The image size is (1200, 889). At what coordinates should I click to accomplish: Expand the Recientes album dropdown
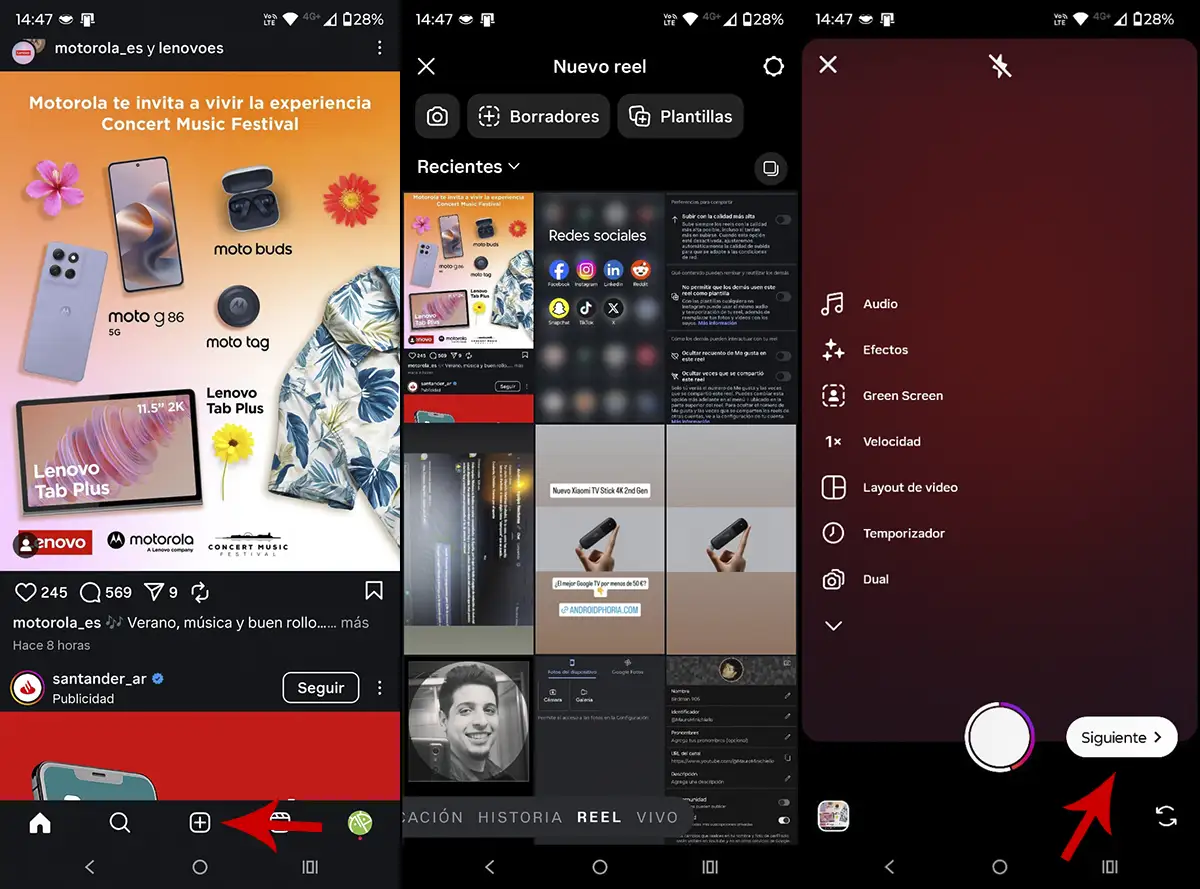(468, 167)
